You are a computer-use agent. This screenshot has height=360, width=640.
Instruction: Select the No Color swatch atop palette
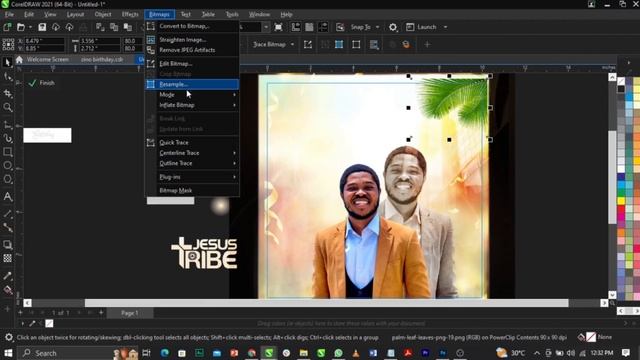point(621,81)
